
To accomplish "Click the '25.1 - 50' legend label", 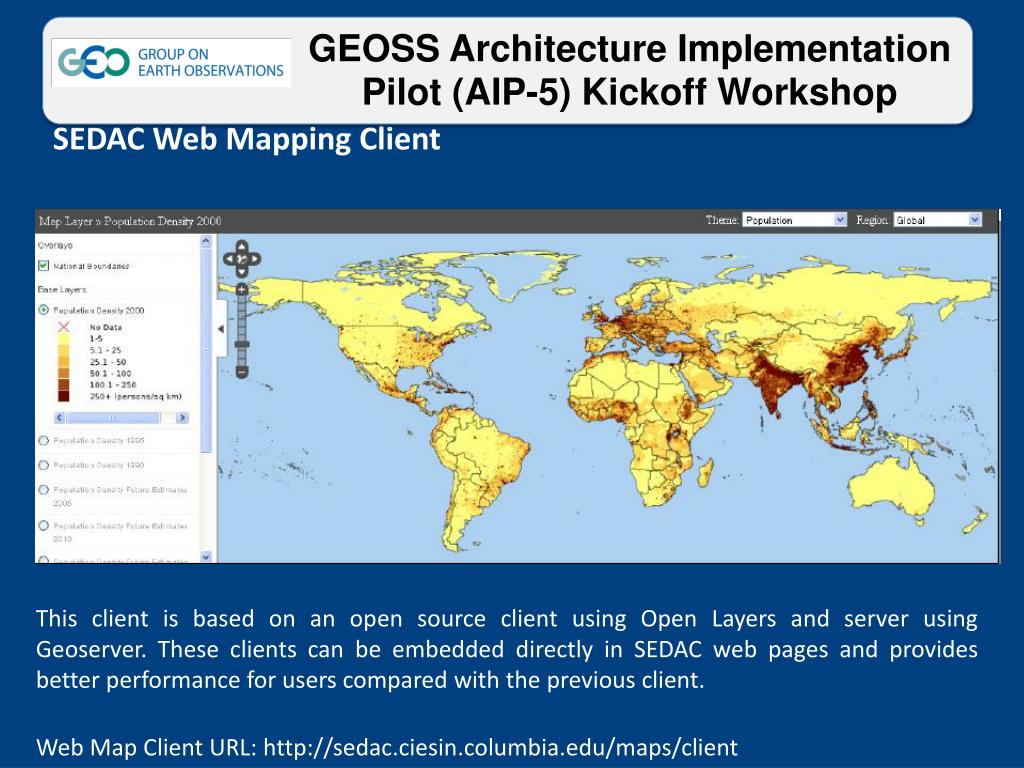I will tap(108, 362).
